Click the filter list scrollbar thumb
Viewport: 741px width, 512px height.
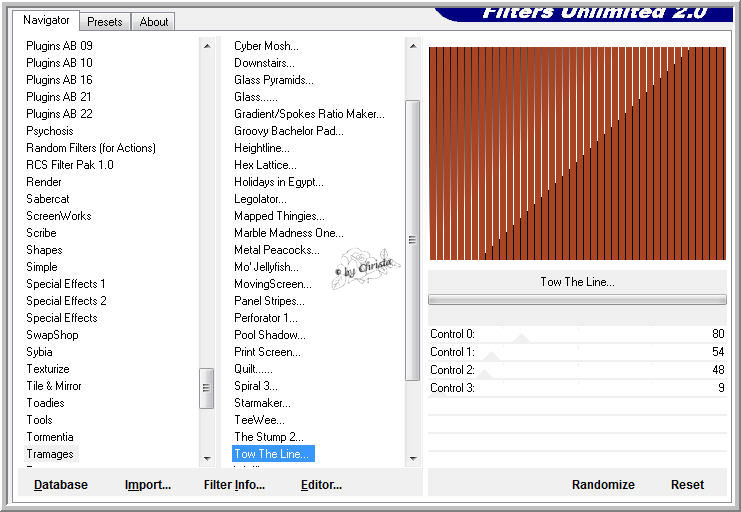pyautogui.click(x=413, y=240)
